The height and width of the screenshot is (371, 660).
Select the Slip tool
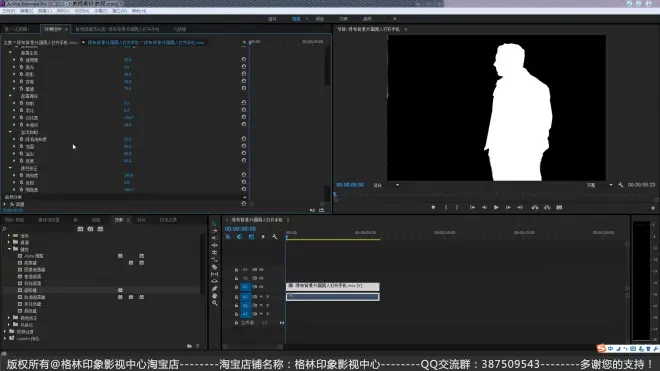click(214, 274)
